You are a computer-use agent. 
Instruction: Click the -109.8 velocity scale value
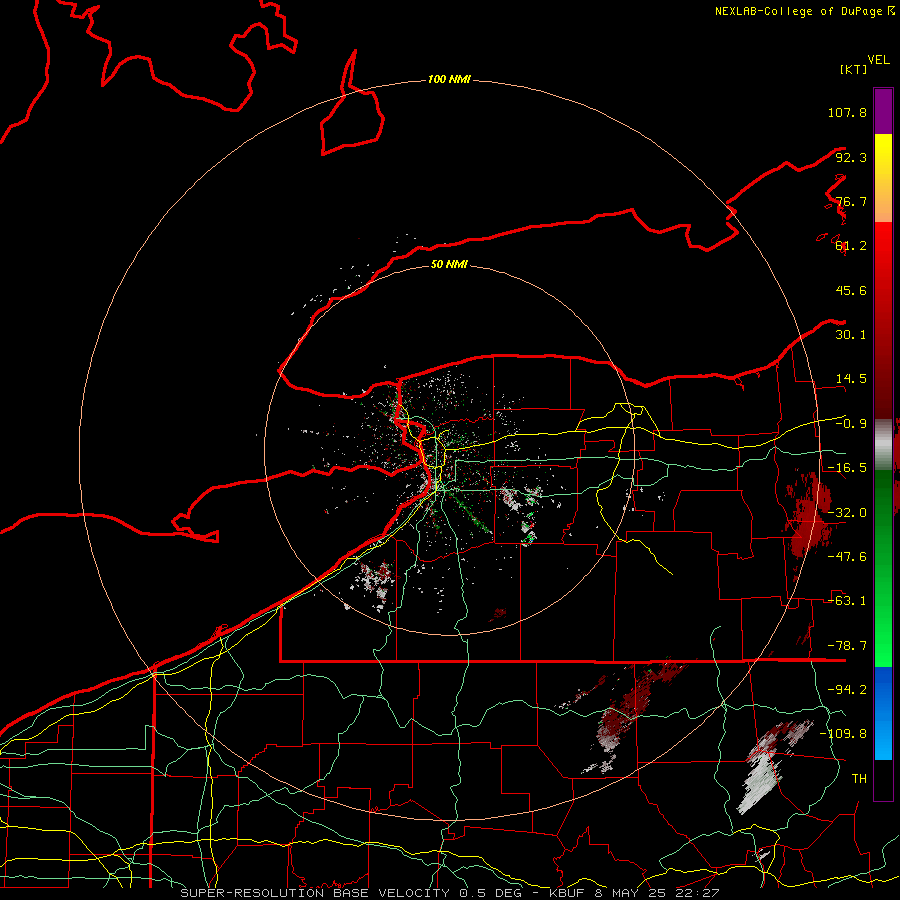click(x=843, y=734)
